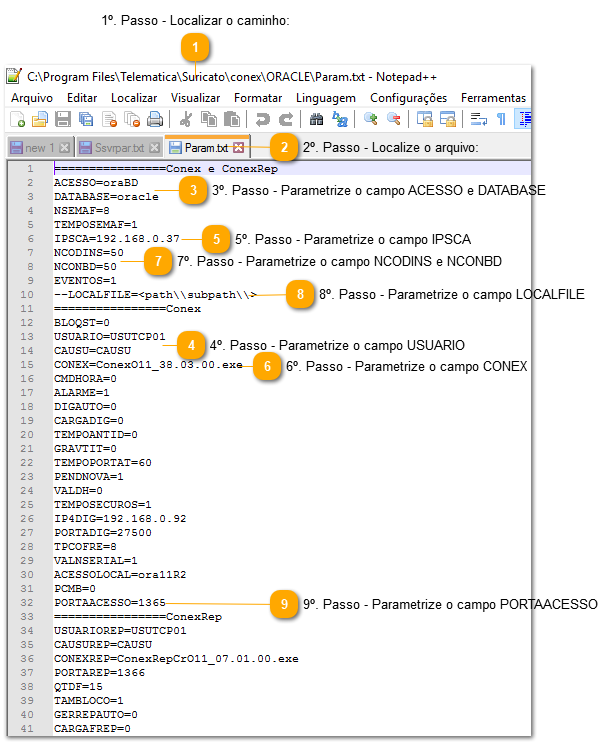Click the New file toolbar icon
The image size is (614, 745).
pyautogui.click(x=16, y=120)
